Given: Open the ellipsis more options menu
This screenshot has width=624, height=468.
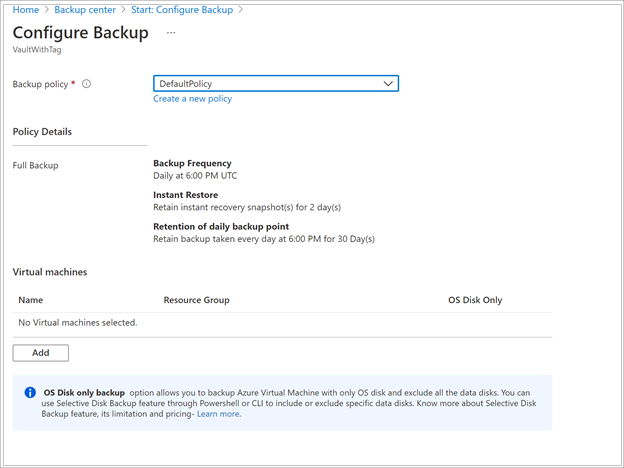Looking at the screenshot, I should click(x=171, y=33).
